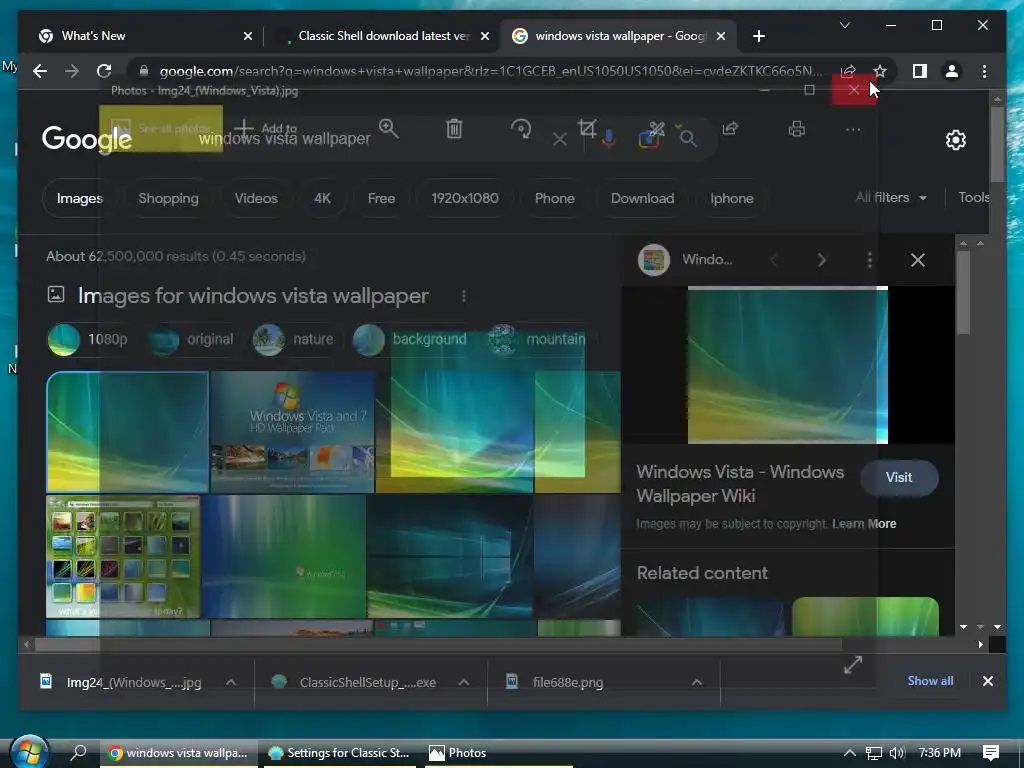Image resolution: width=1024 pixels, height=768 pixels.
Task: Open the Windows Start menu orb
Action: 29,752
